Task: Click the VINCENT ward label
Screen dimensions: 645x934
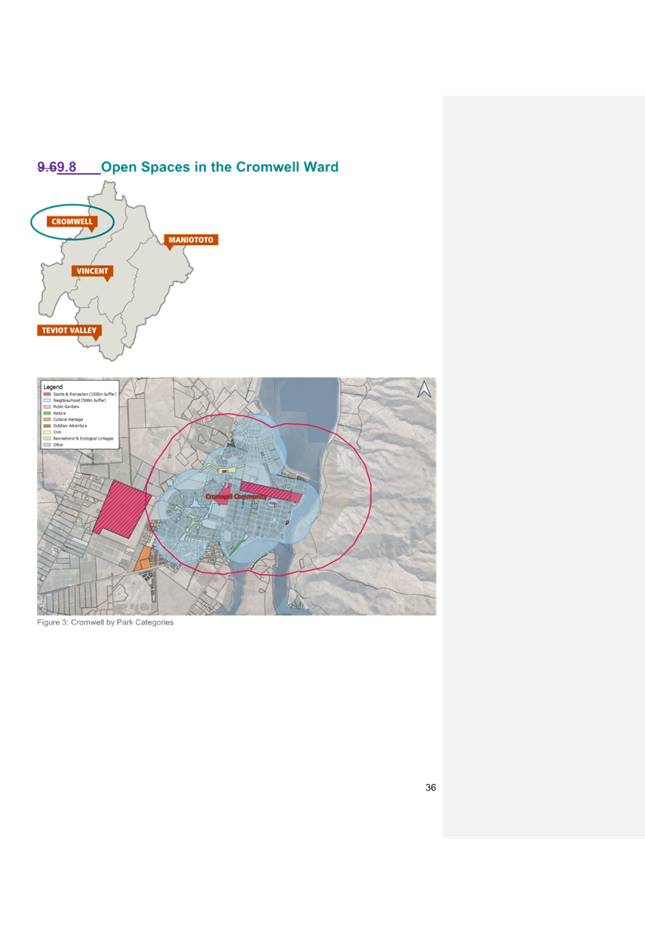Action: pos(92,271)
